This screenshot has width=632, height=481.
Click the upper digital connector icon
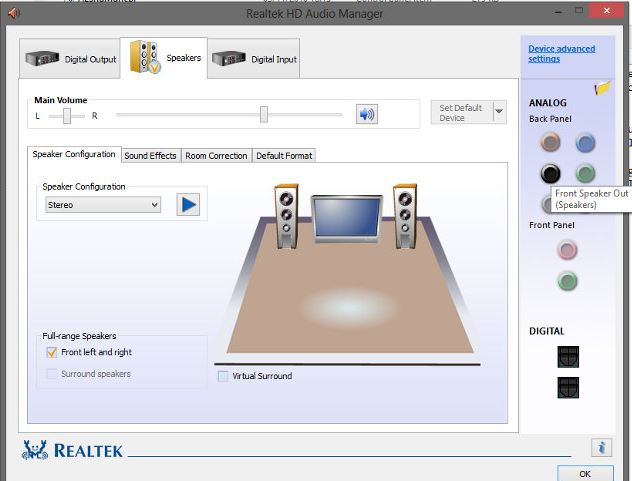(x=568, y=357)
